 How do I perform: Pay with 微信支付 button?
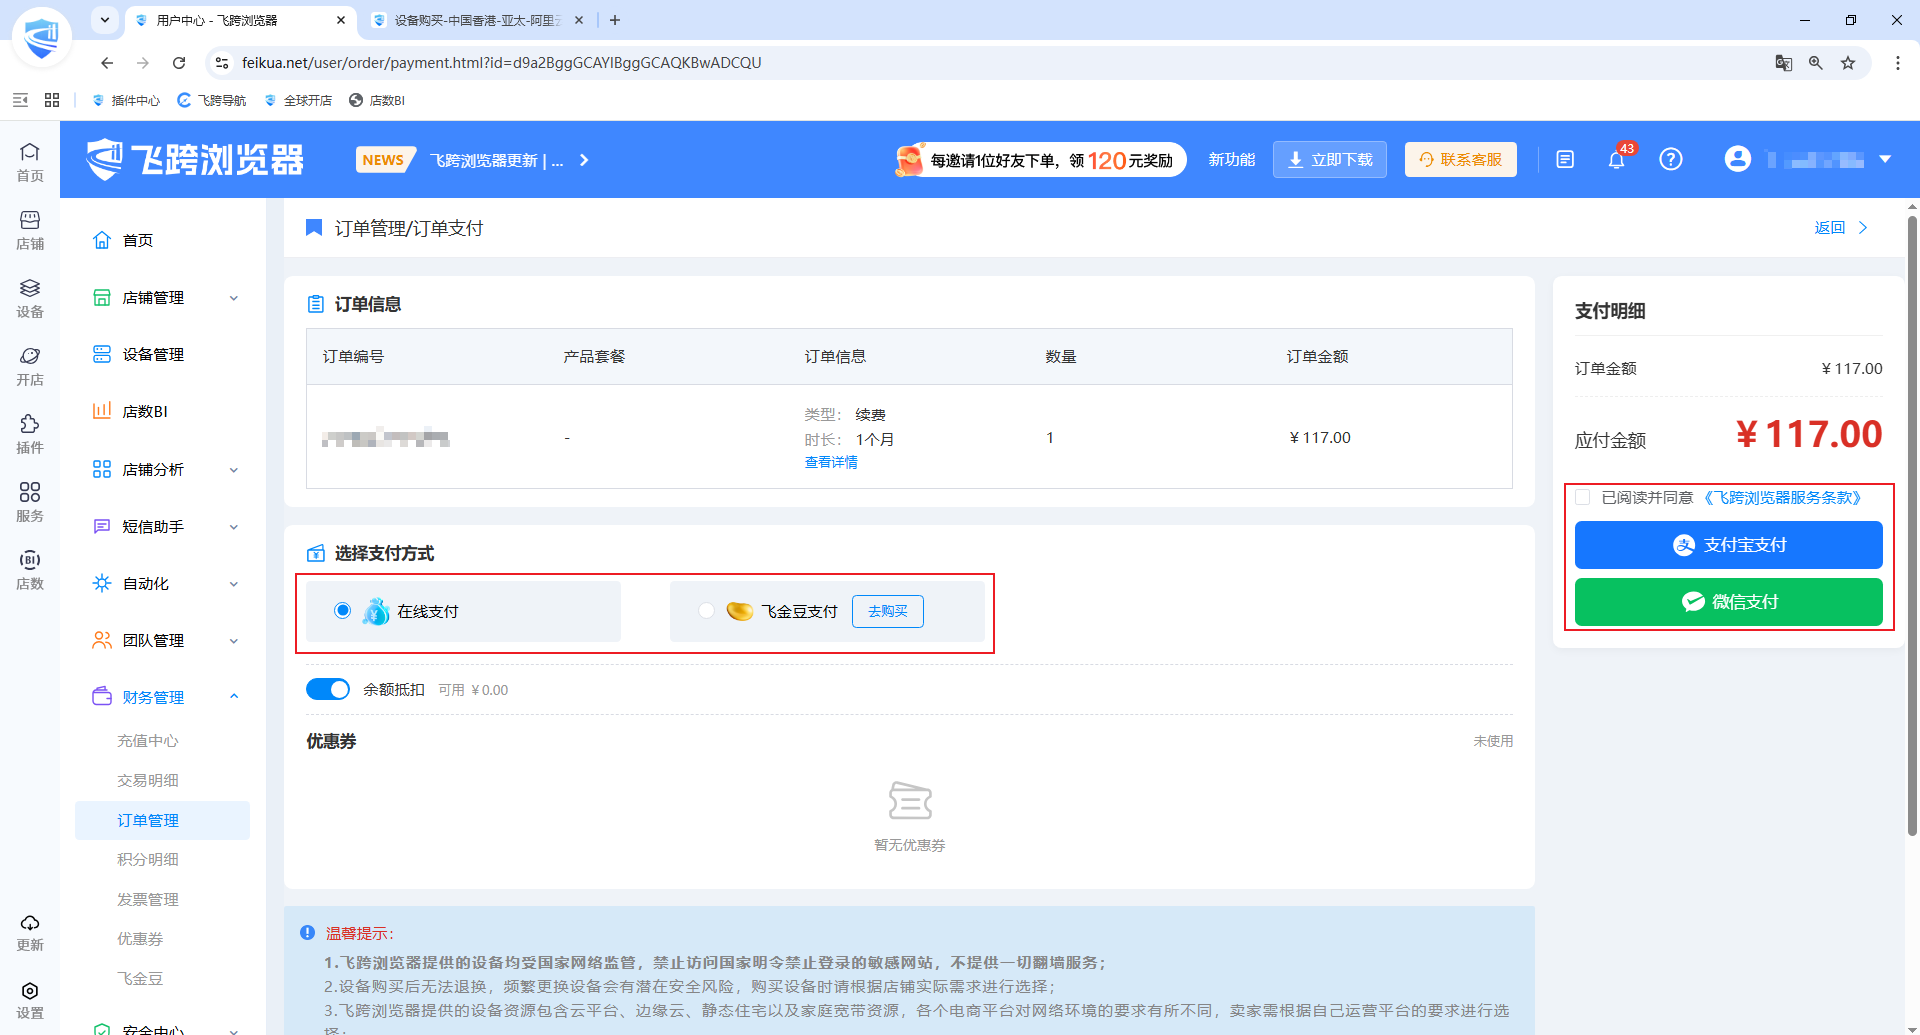(1728, 602)
